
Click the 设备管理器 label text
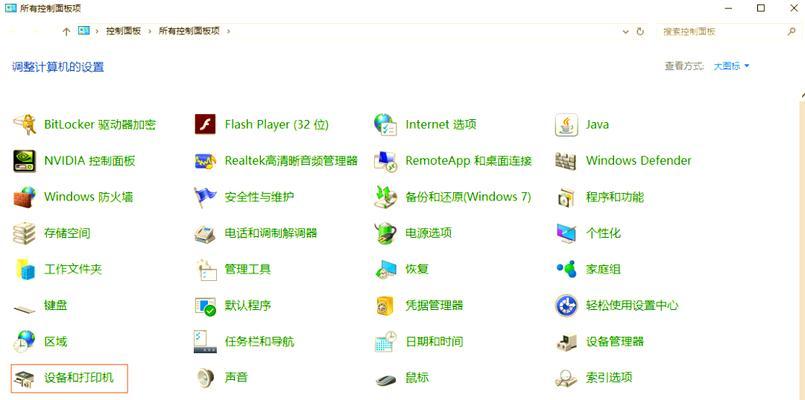tap(615, 341)
